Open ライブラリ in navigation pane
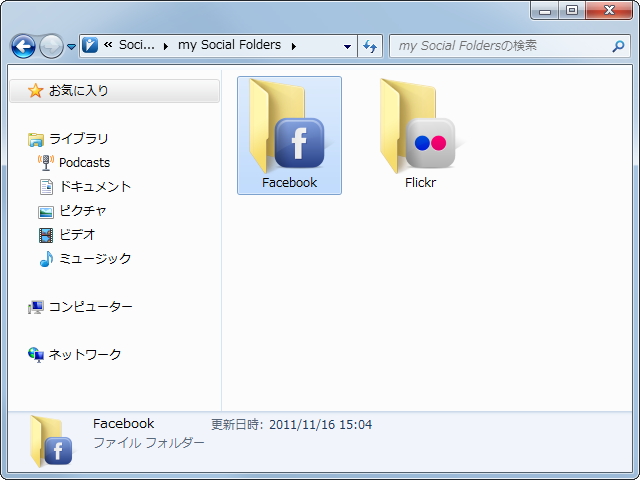The image size is (640, 480). pos(79,139)
